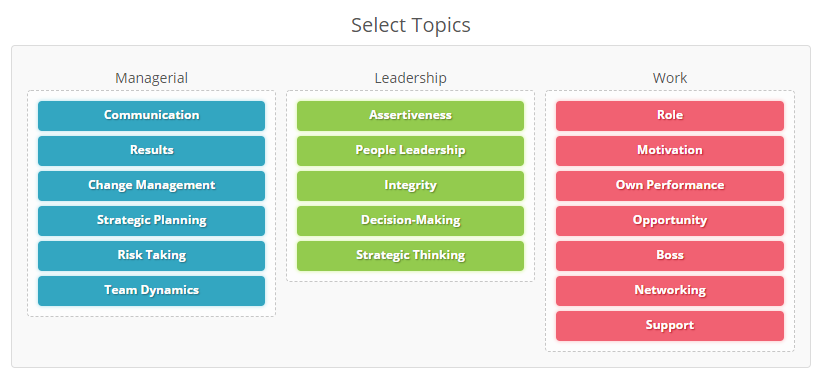
Task: Select Team Dynamics topic
Action: pyautogui.click(x=151, y=291)
